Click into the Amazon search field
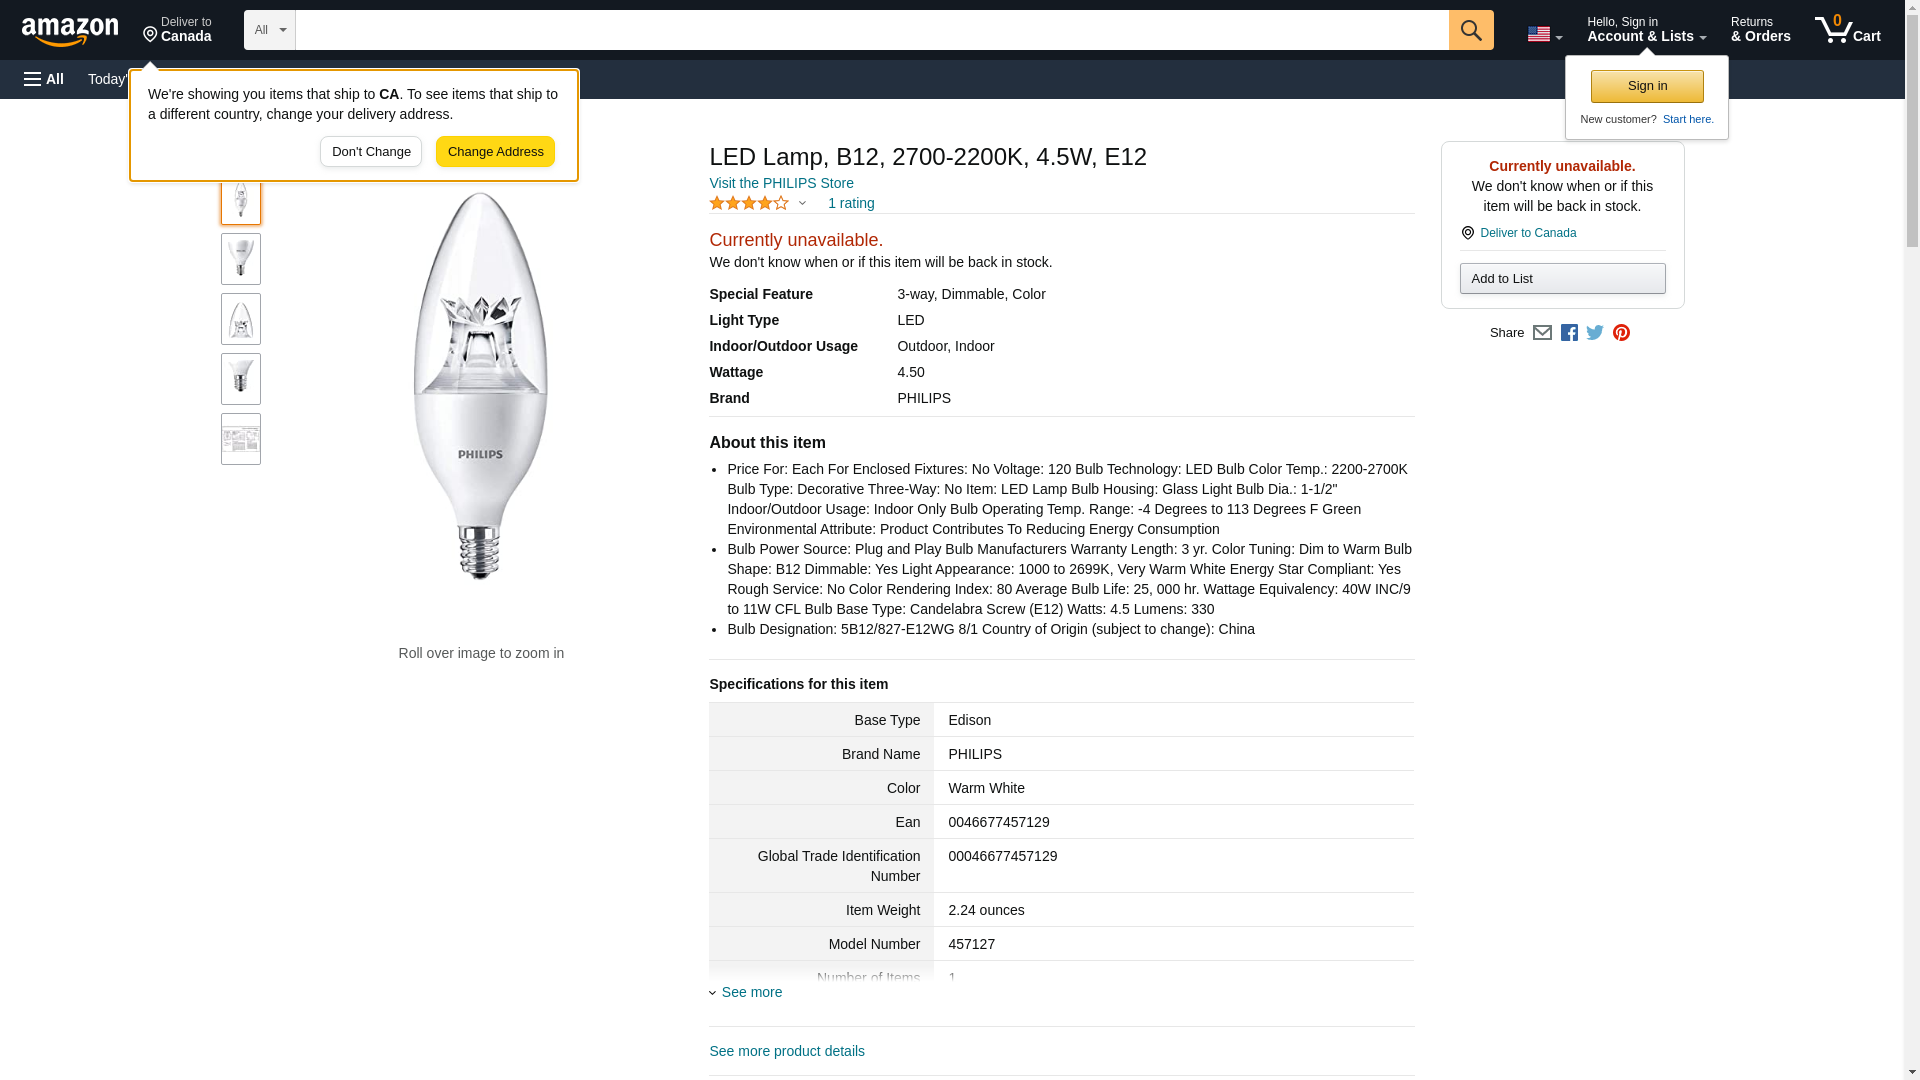The width and height of the screenshot is (1920, 1080). (871, 30)
